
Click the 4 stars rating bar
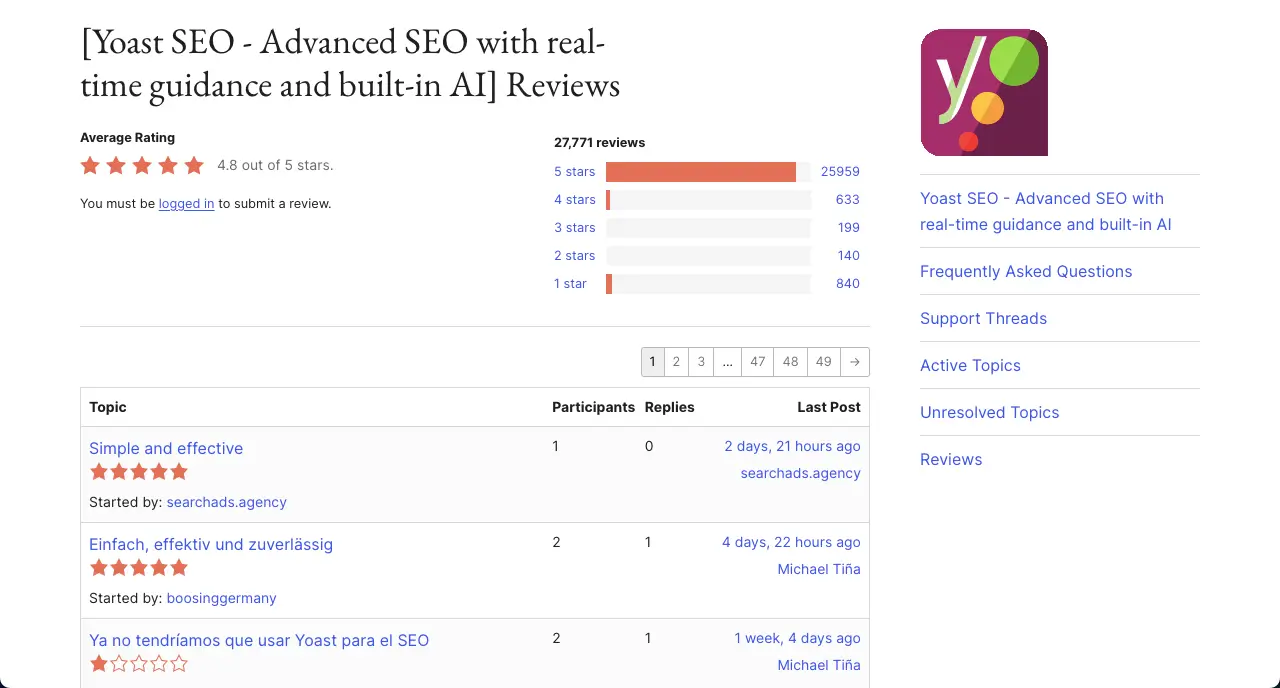[x=708, y=199]
